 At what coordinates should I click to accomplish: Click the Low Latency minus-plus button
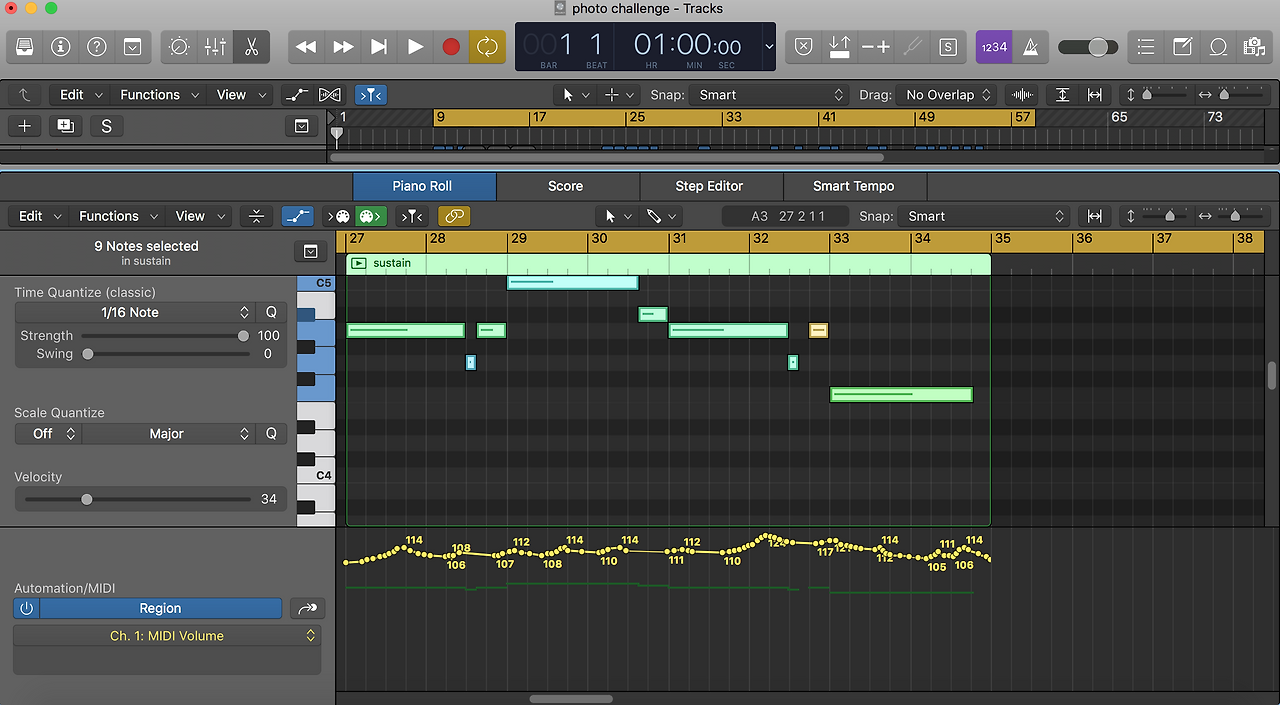(876, 46)
